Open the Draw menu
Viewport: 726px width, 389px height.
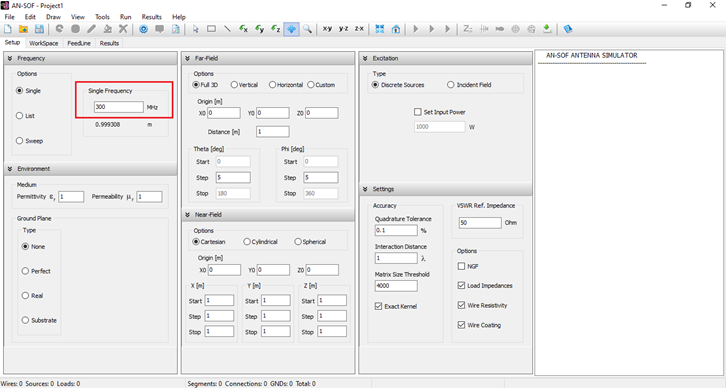tap(53, 17)
